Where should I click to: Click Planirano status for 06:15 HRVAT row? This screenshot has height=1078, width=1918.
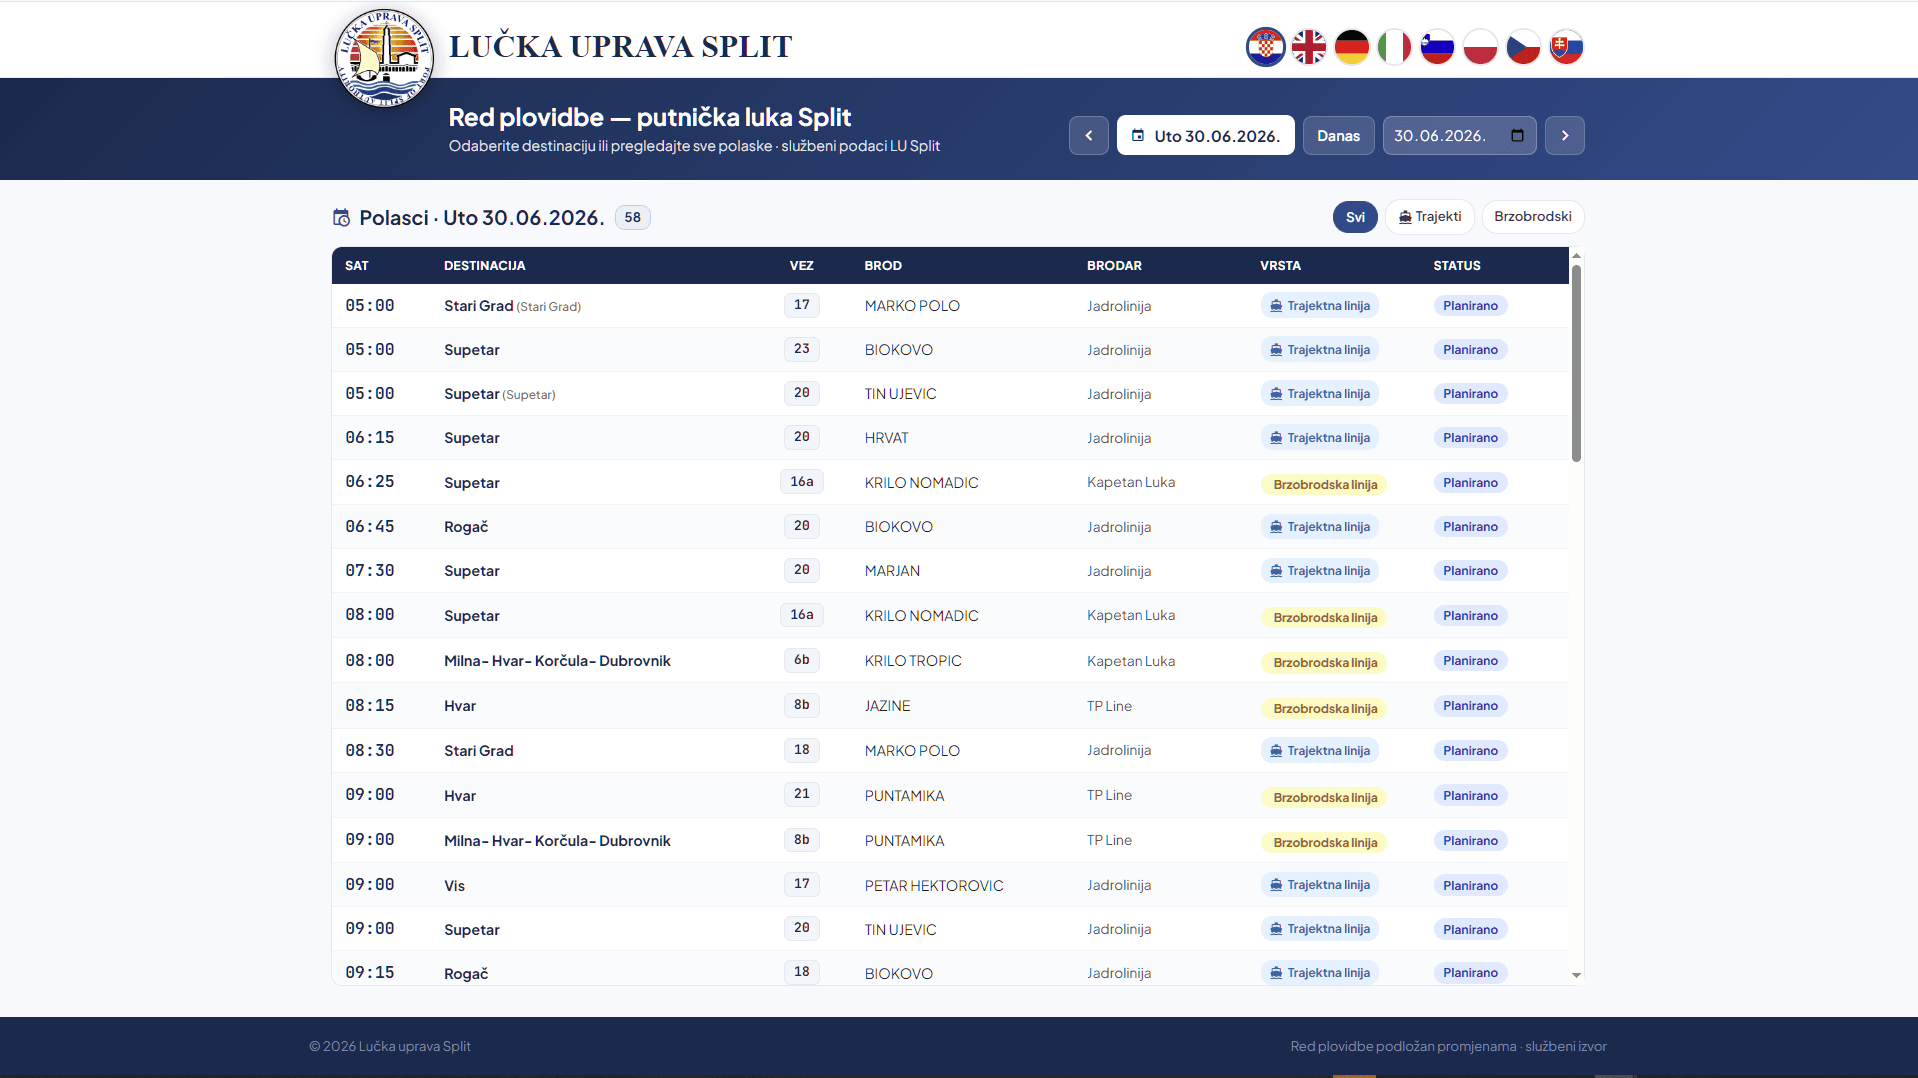pos(1470,438)
